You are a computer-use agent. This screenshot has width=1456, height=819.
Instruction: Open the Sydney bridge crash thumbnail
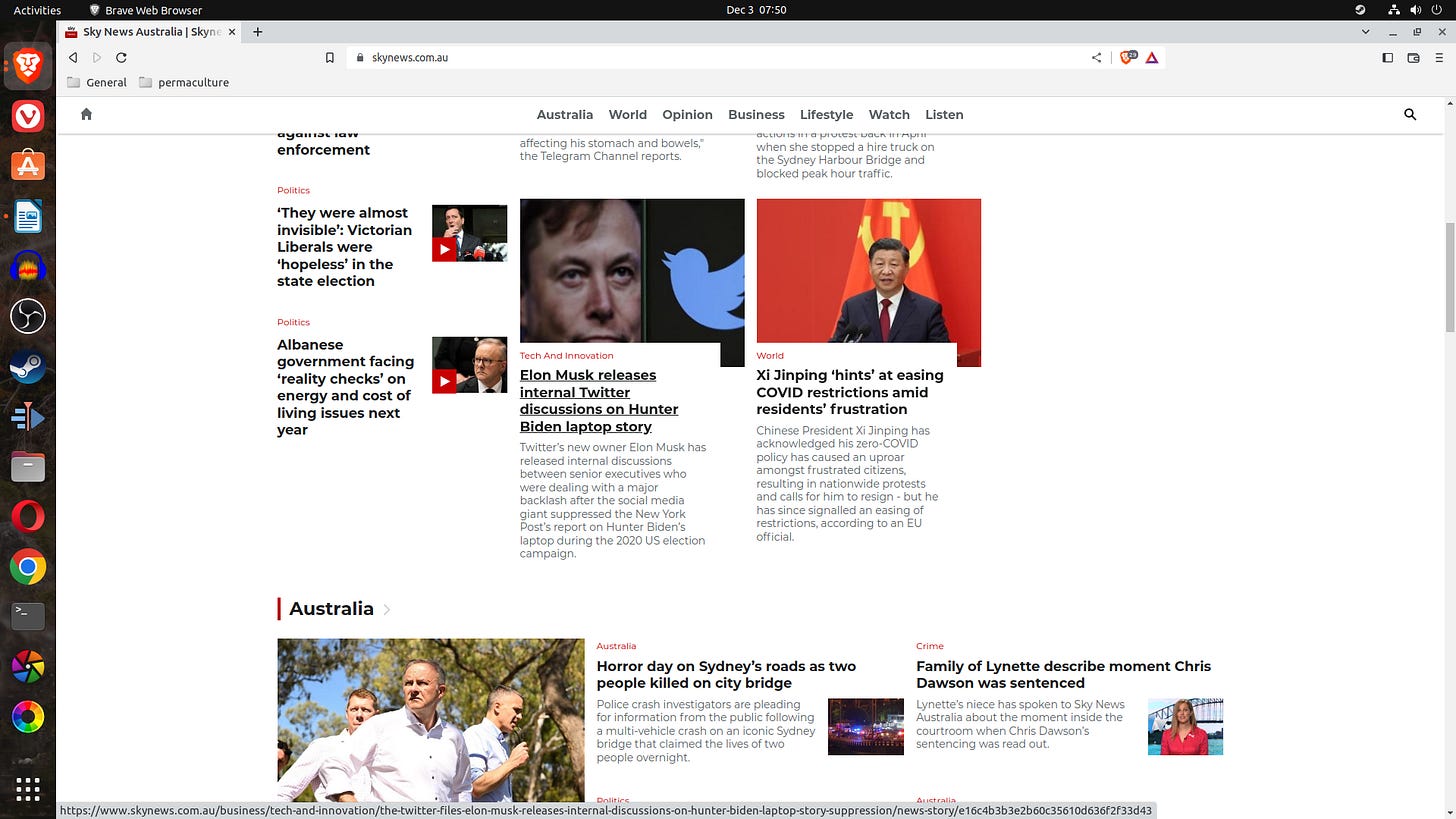(866, 727)
